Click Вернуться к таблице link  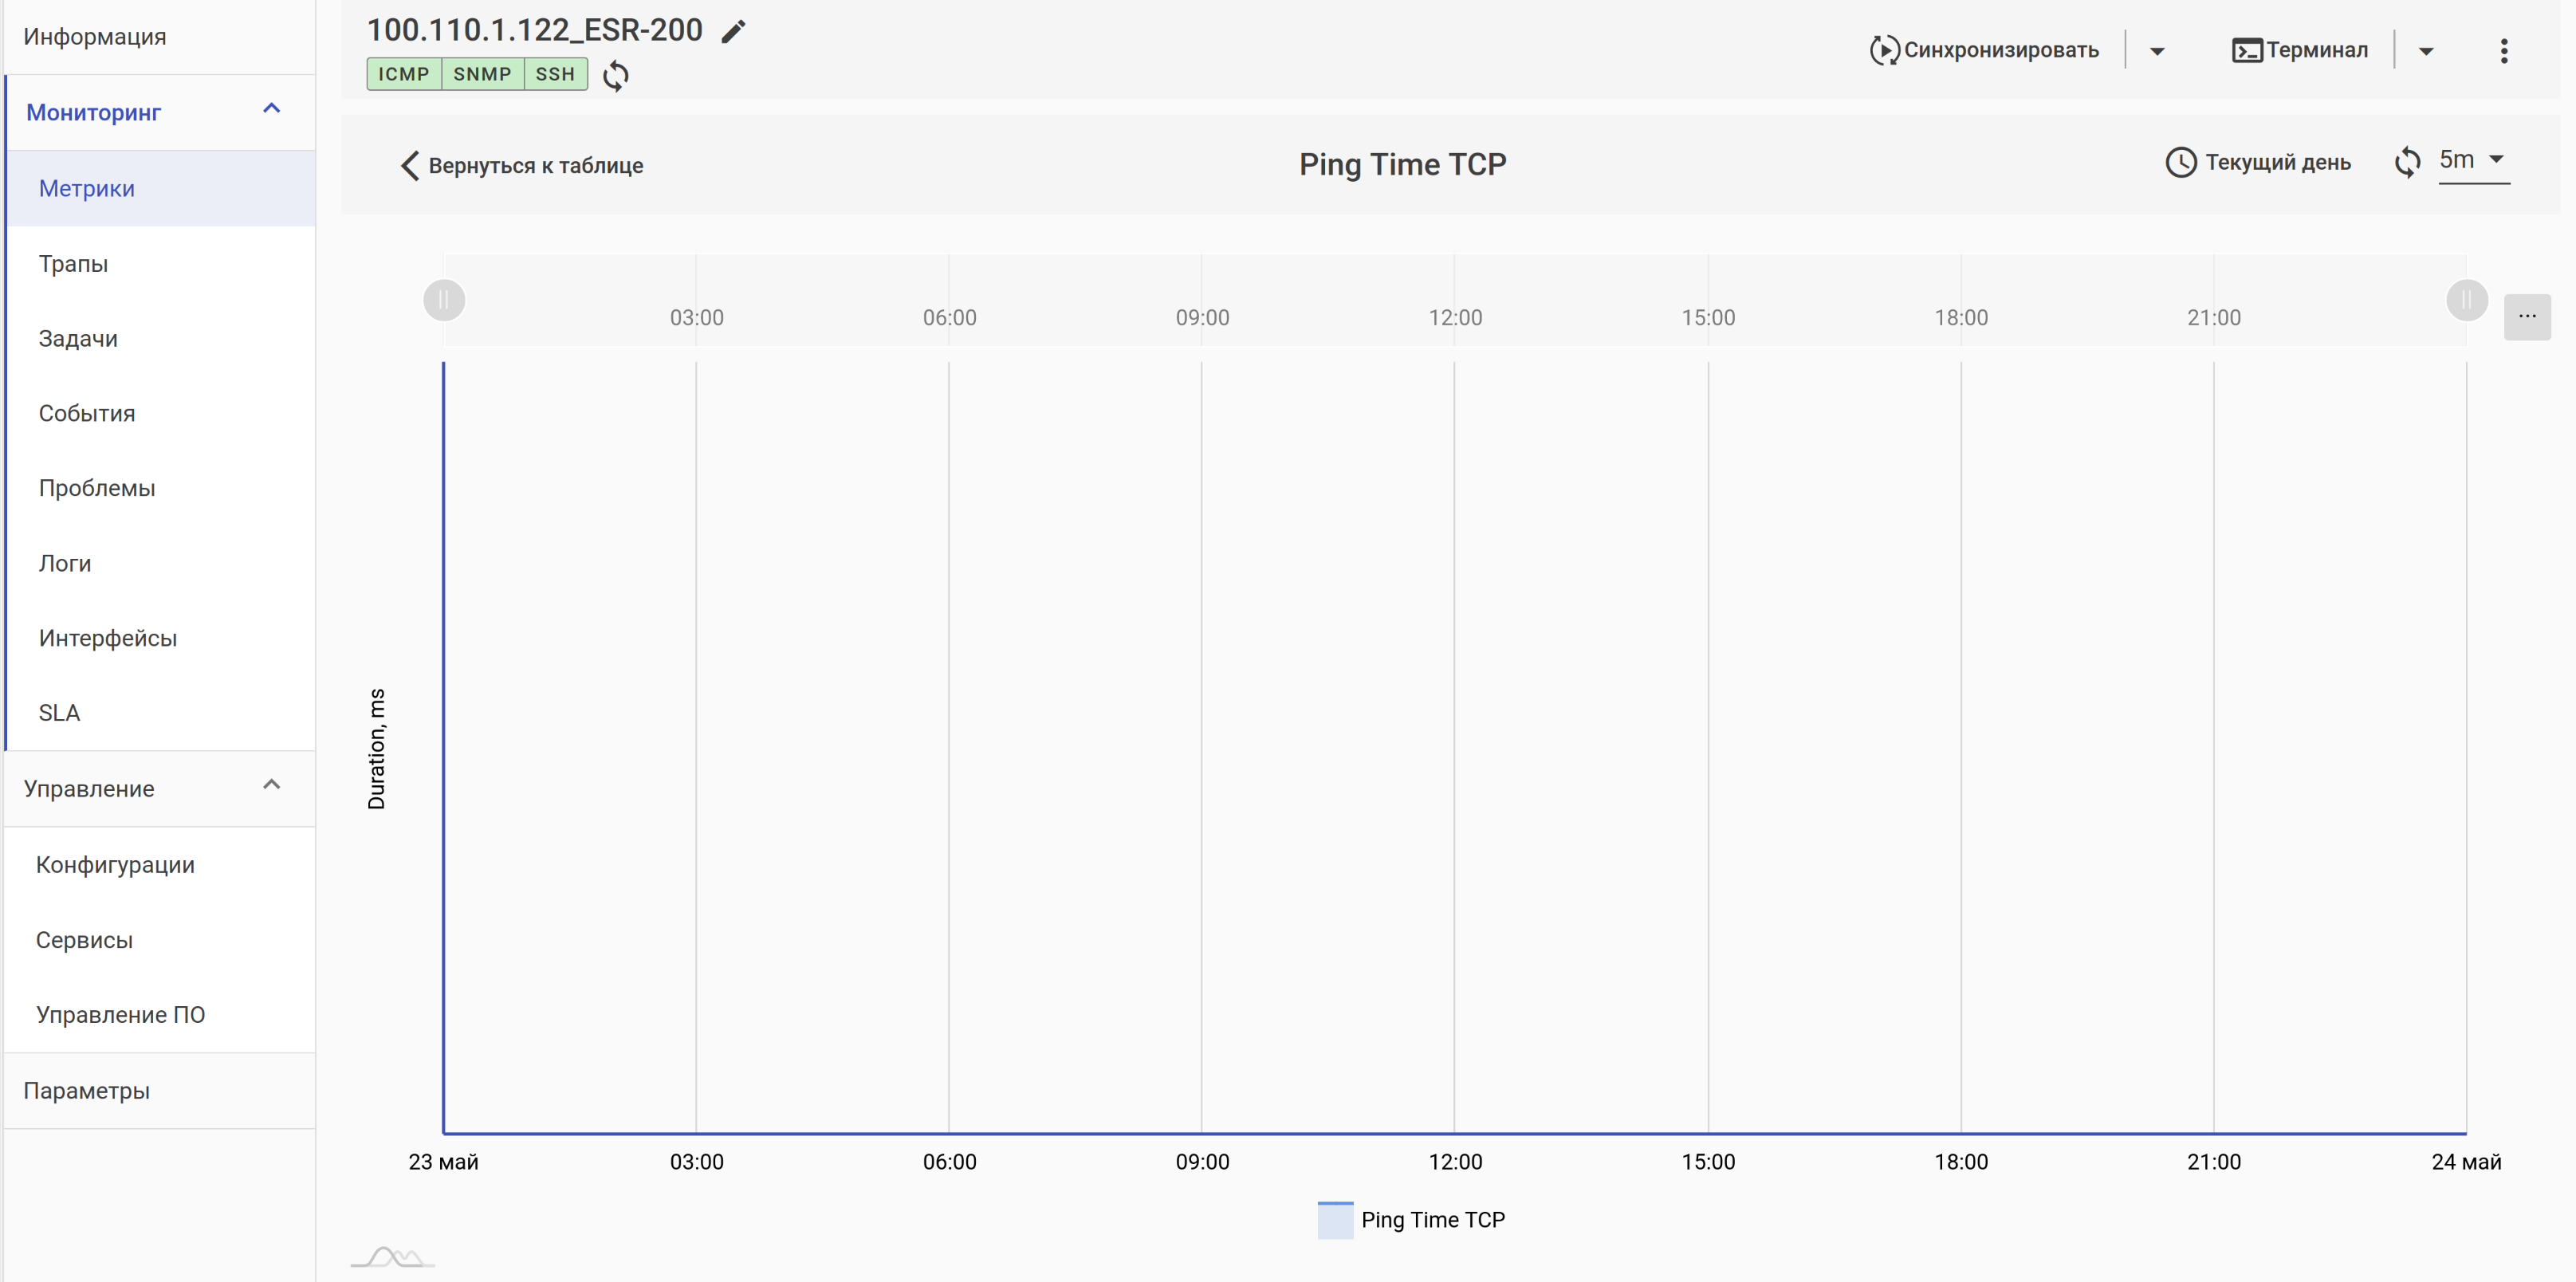coord(535,166)
